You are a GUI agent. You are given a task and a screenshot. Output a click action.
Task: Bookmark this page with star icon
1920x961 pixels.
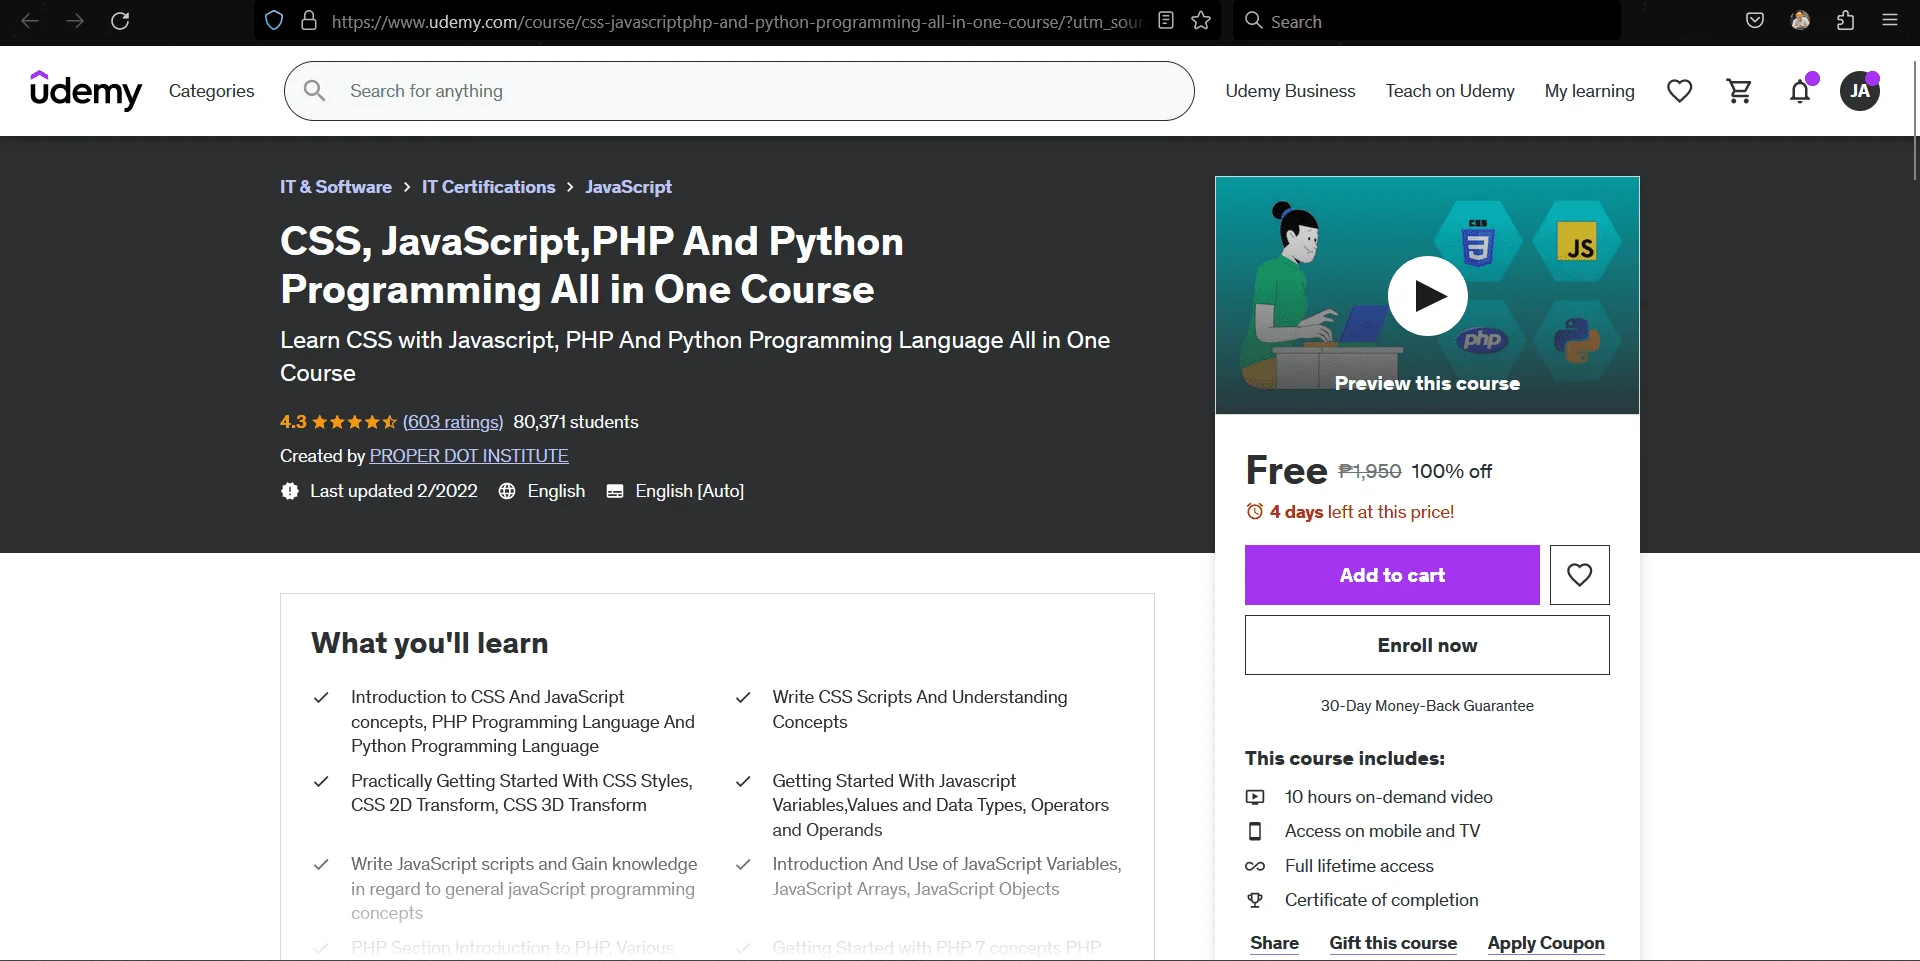(1202, 21)
